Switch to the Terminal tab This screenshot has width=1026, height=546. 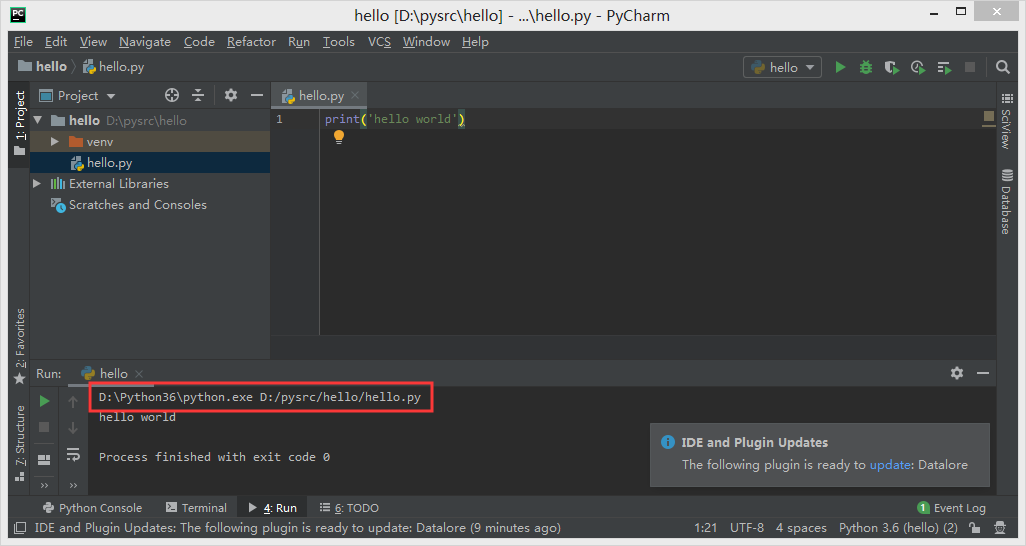(x=196, y=508)
